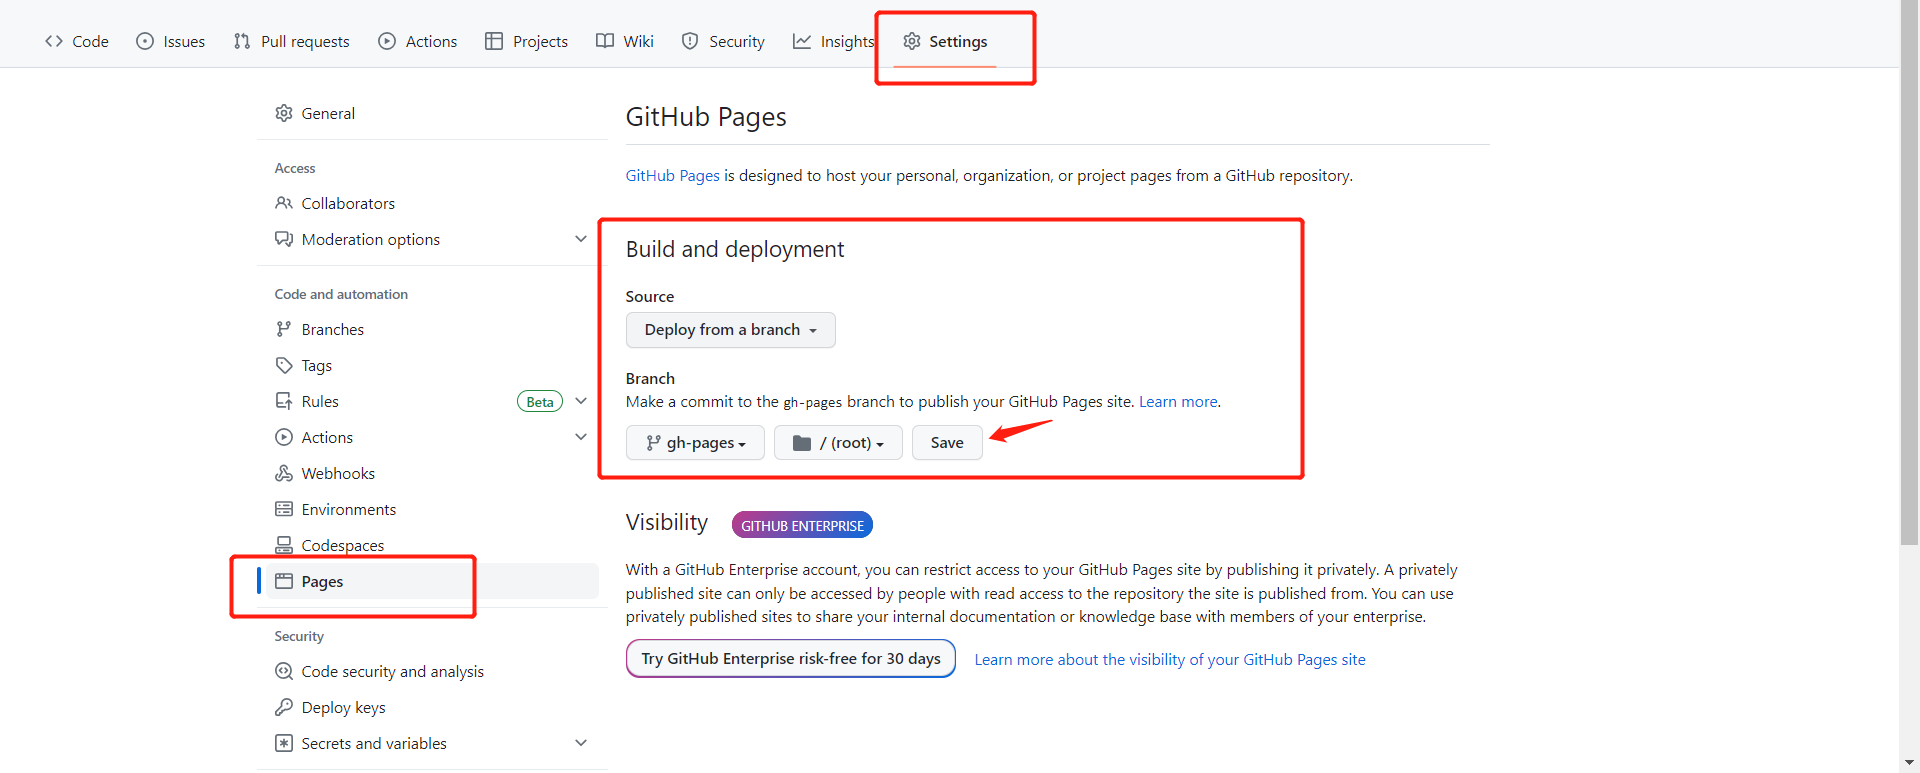The height and width of the screenshot is (773, 1920).
Task: Click the Moderation options comment icon
Action: point(284,239)
